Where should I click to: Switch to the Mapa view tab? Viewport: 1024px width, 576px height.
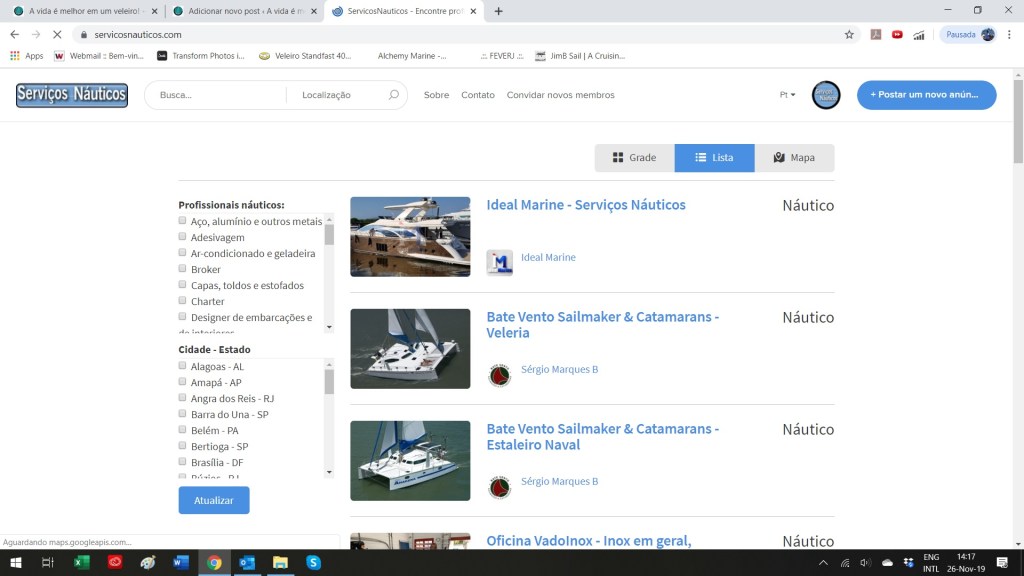[x=794, y=158]
